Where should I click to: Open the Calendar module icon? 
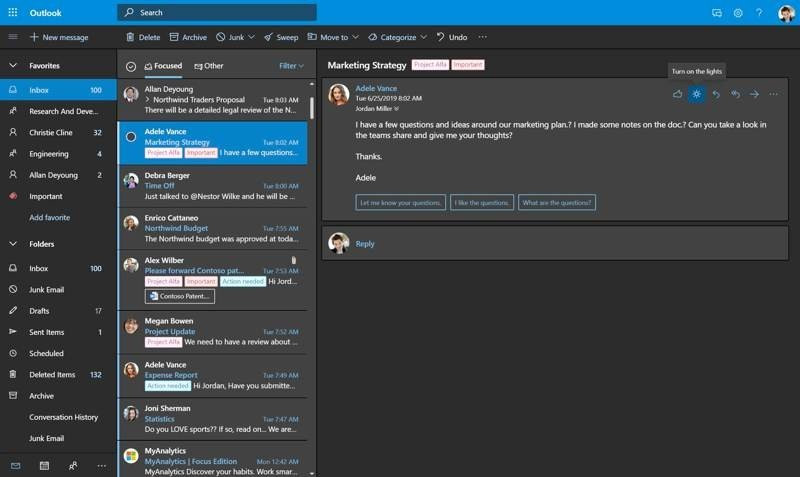44,465
